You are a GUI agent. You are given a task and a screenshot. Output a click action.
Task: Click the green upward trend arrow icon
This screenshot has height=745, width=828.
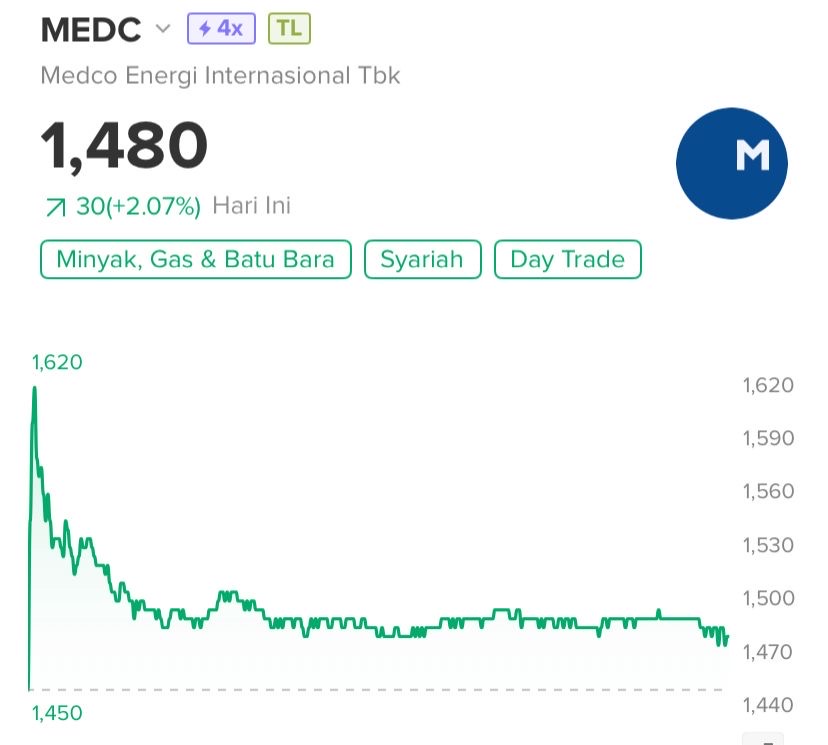tap(55, 208)
